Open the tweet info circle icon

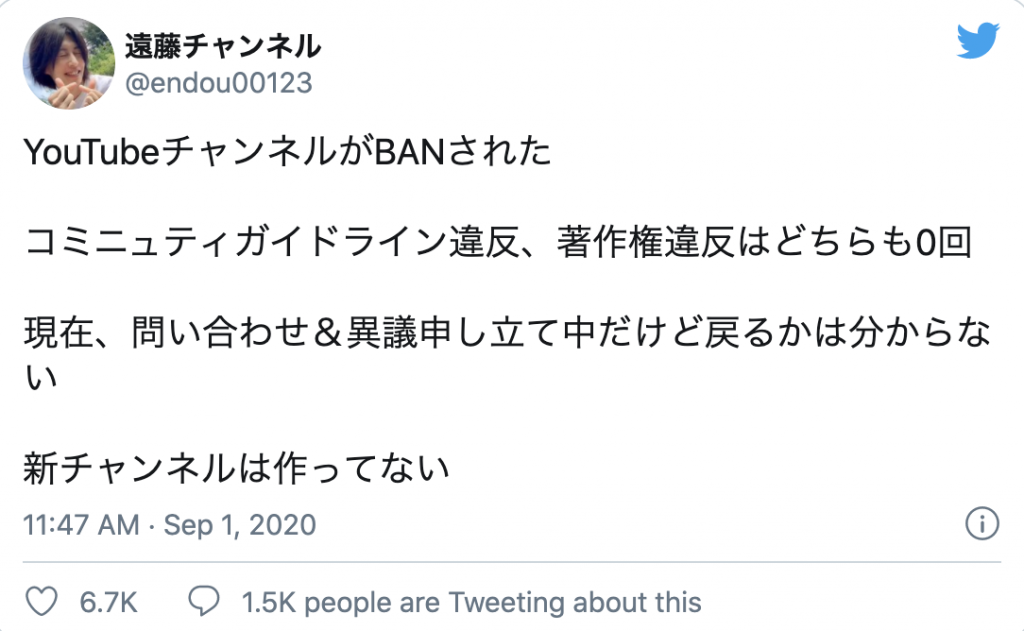coord(981,523)
